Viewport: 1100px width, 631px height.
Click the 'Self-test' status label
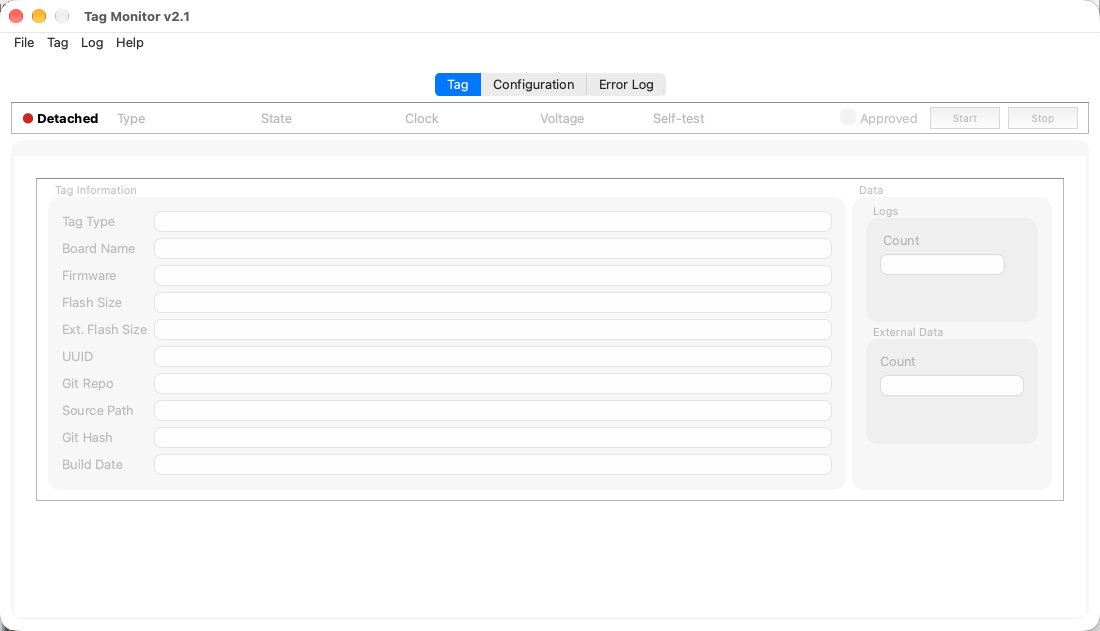[678, 119]
